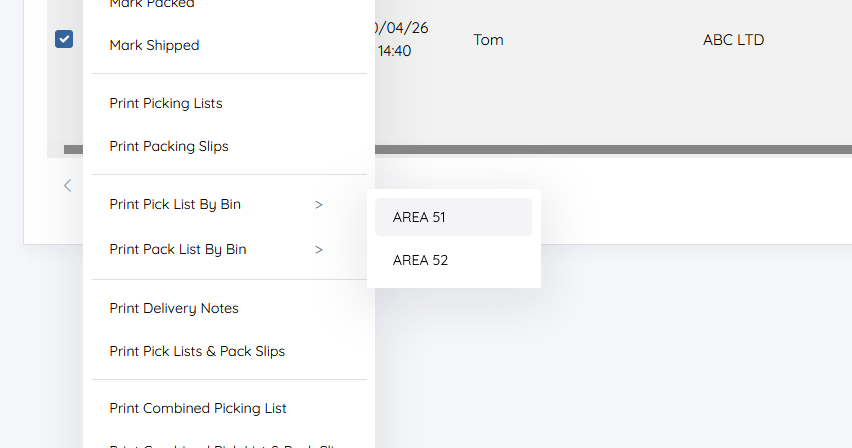Select Mark Shipped in the actions menu
This screenshot has width=852, height=448.
[x=154, y=45]
